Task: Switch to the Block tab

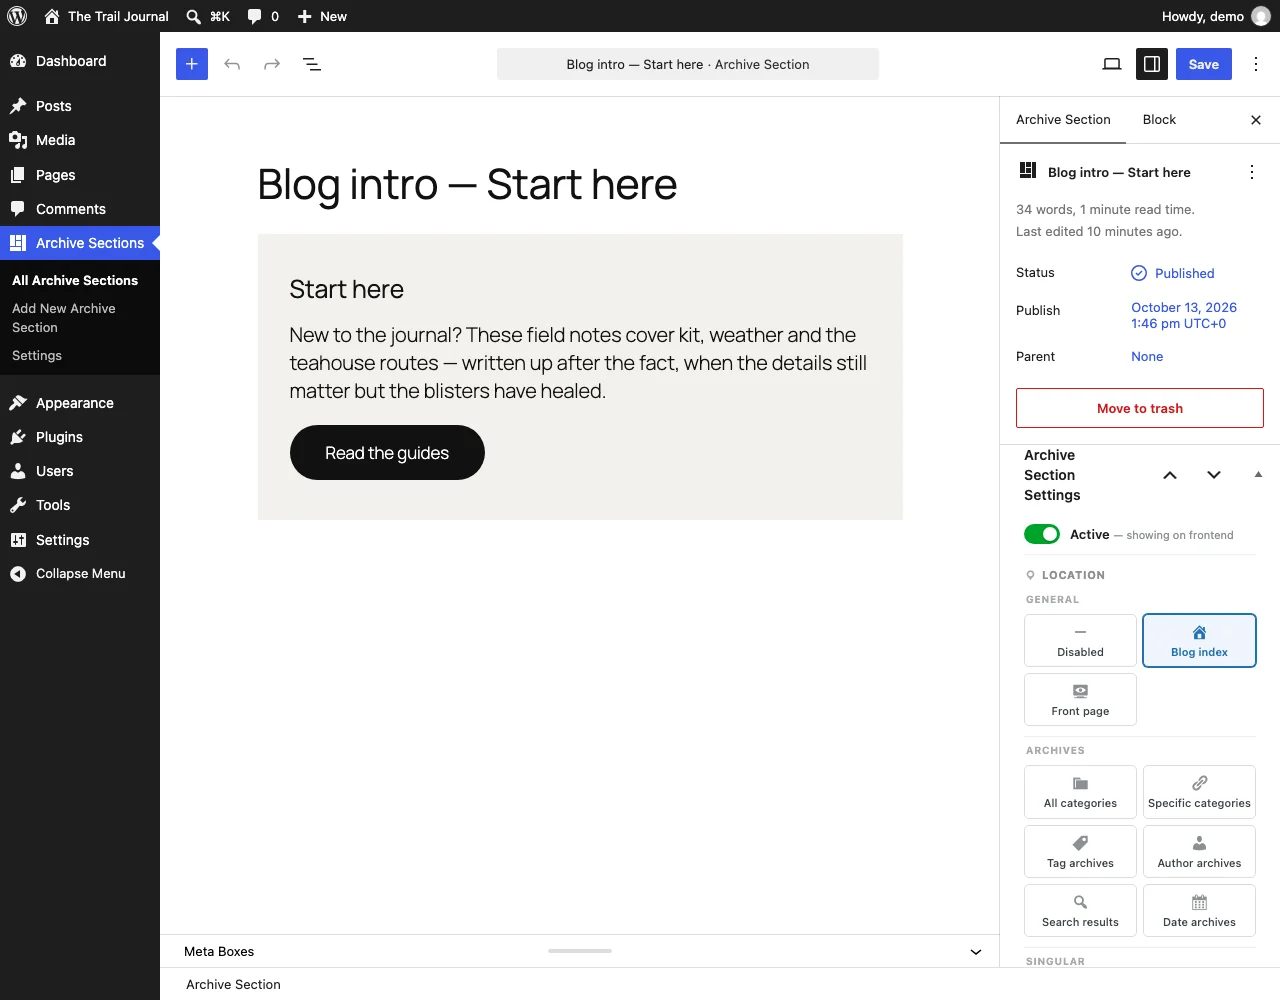Action: pos(1159,120)
